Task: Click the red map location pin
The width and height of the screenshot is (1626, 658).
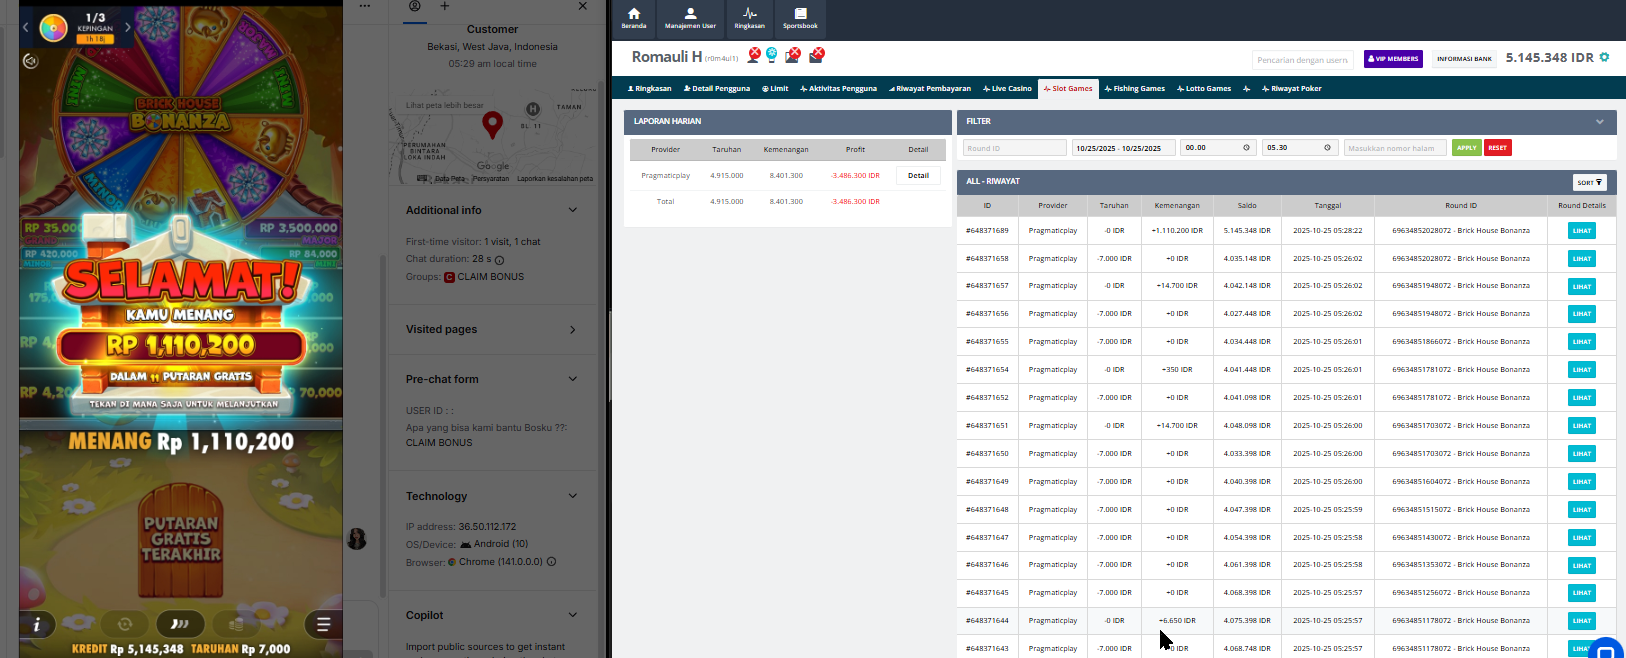Action: 492,124
